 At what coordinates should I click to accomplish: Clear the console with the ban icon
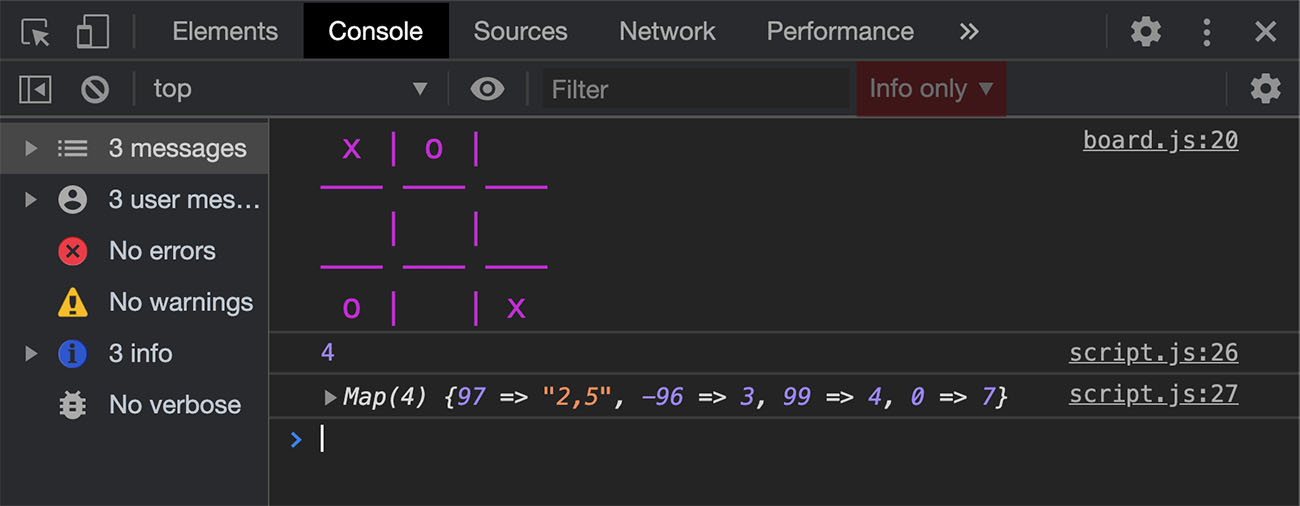(x=95, y=90)
